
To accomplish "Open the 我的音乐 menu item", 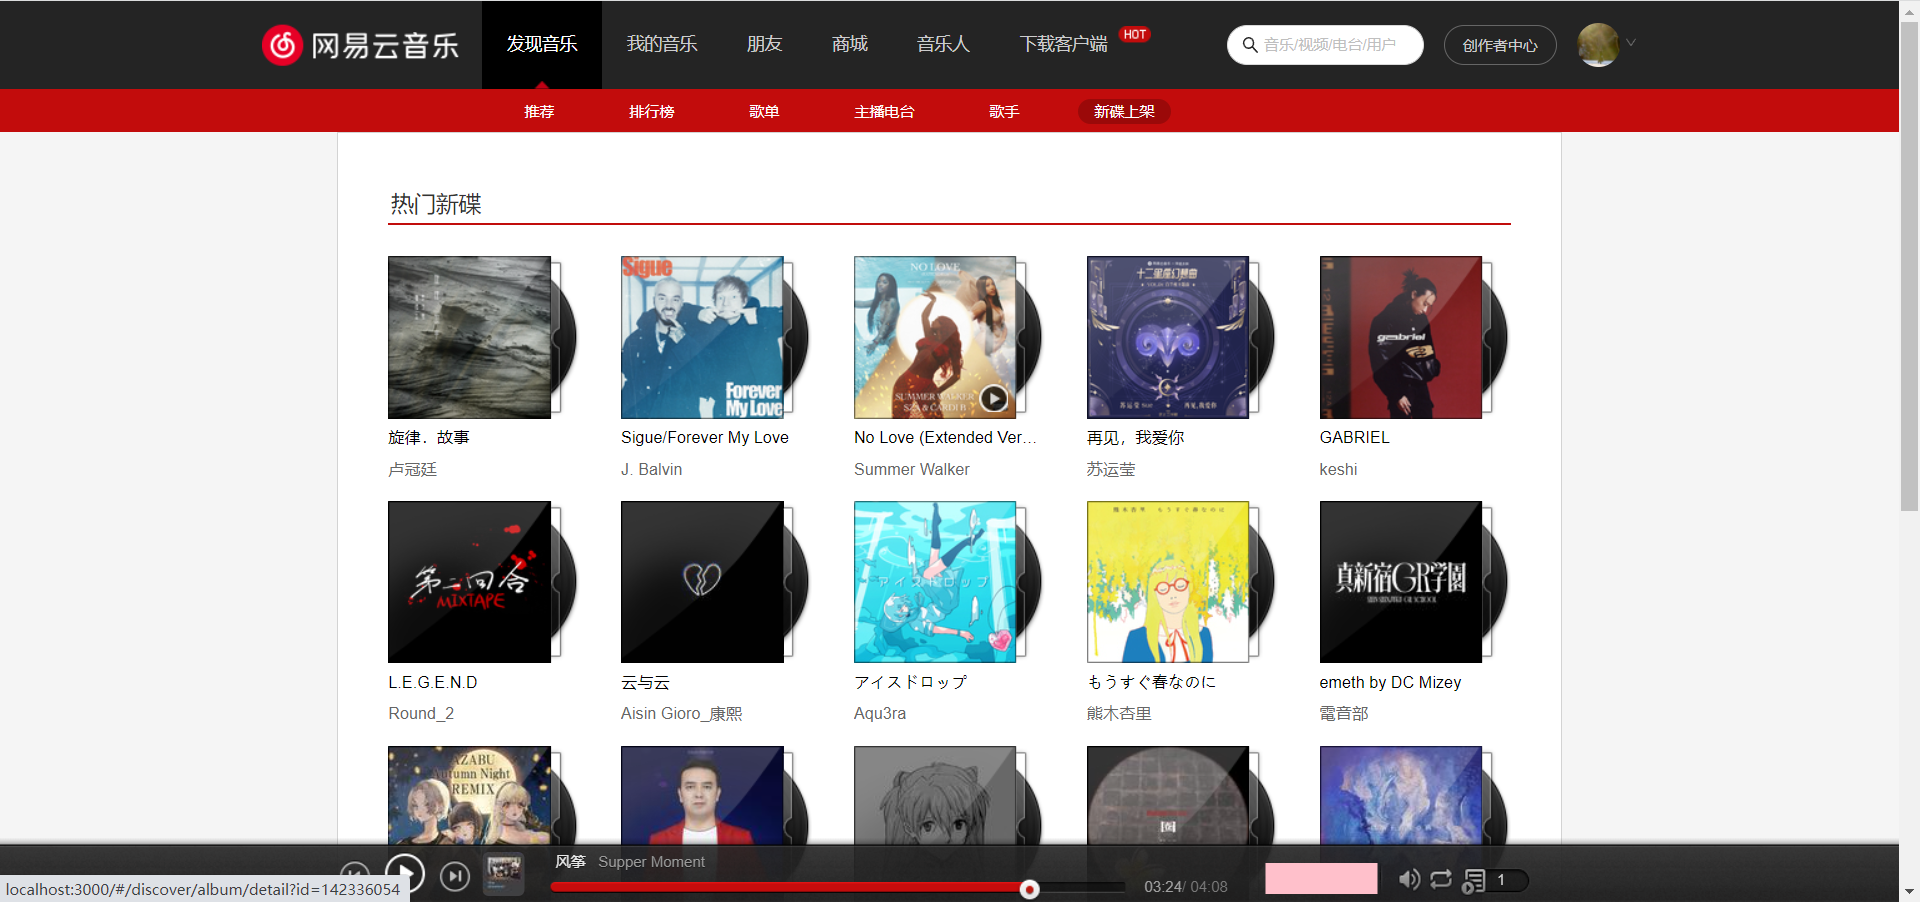I will (661, 44).
